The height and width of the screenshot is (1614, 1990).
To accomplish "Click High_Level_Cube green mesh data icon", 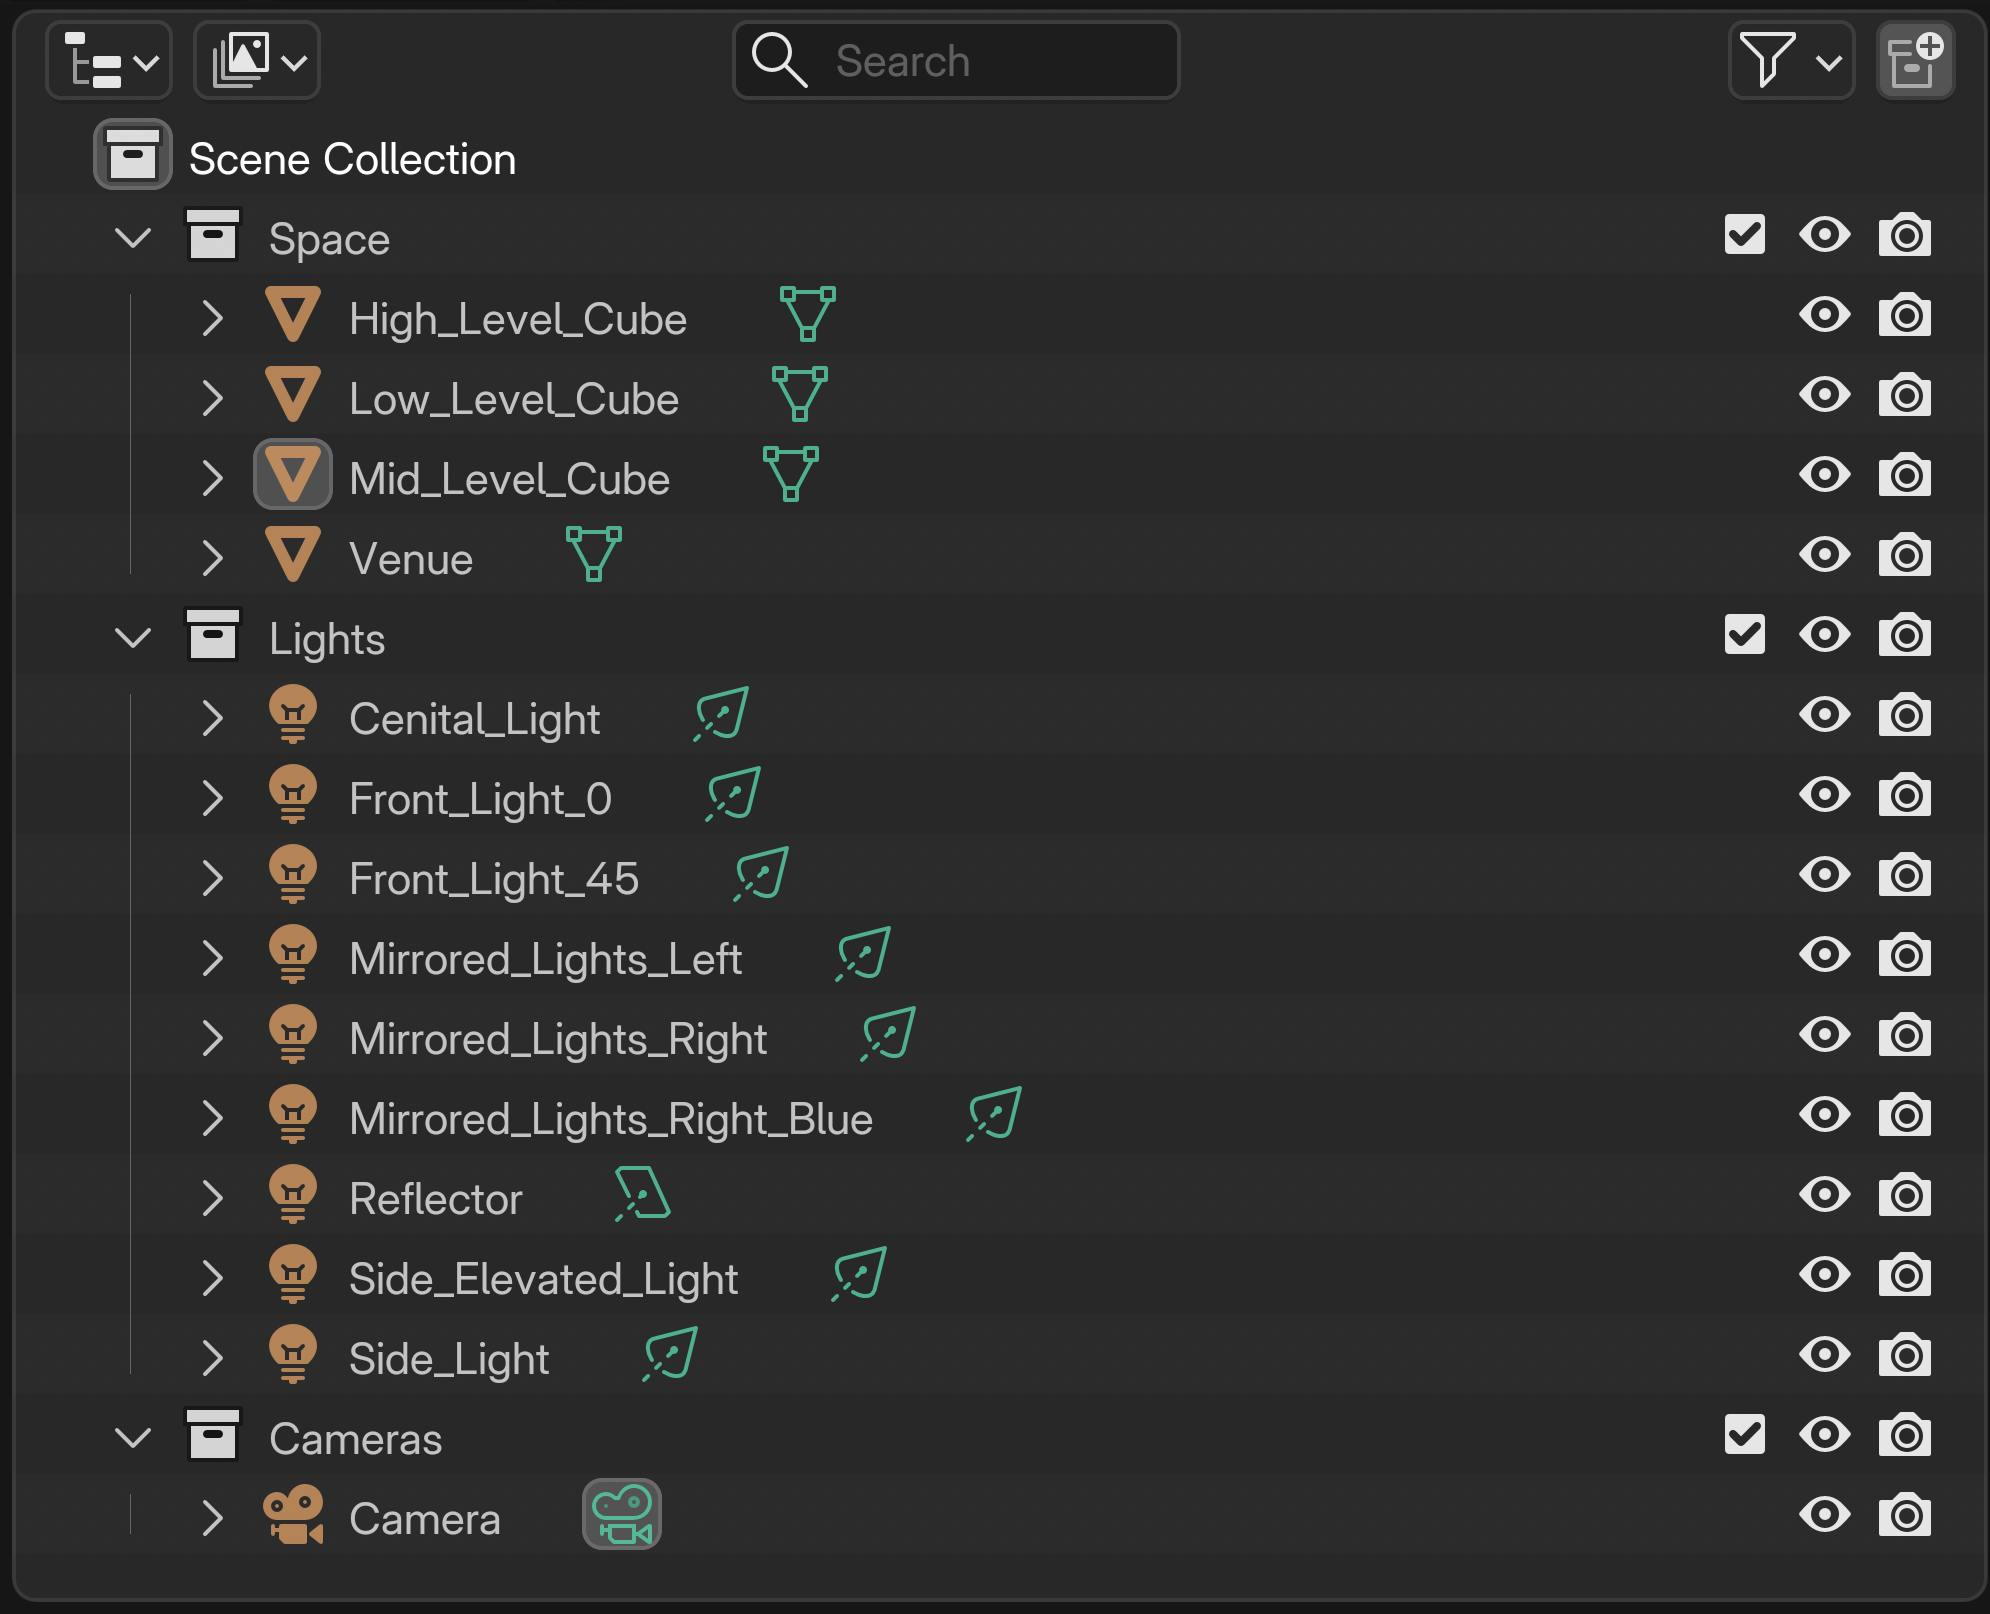I will [x=807, y=314].
